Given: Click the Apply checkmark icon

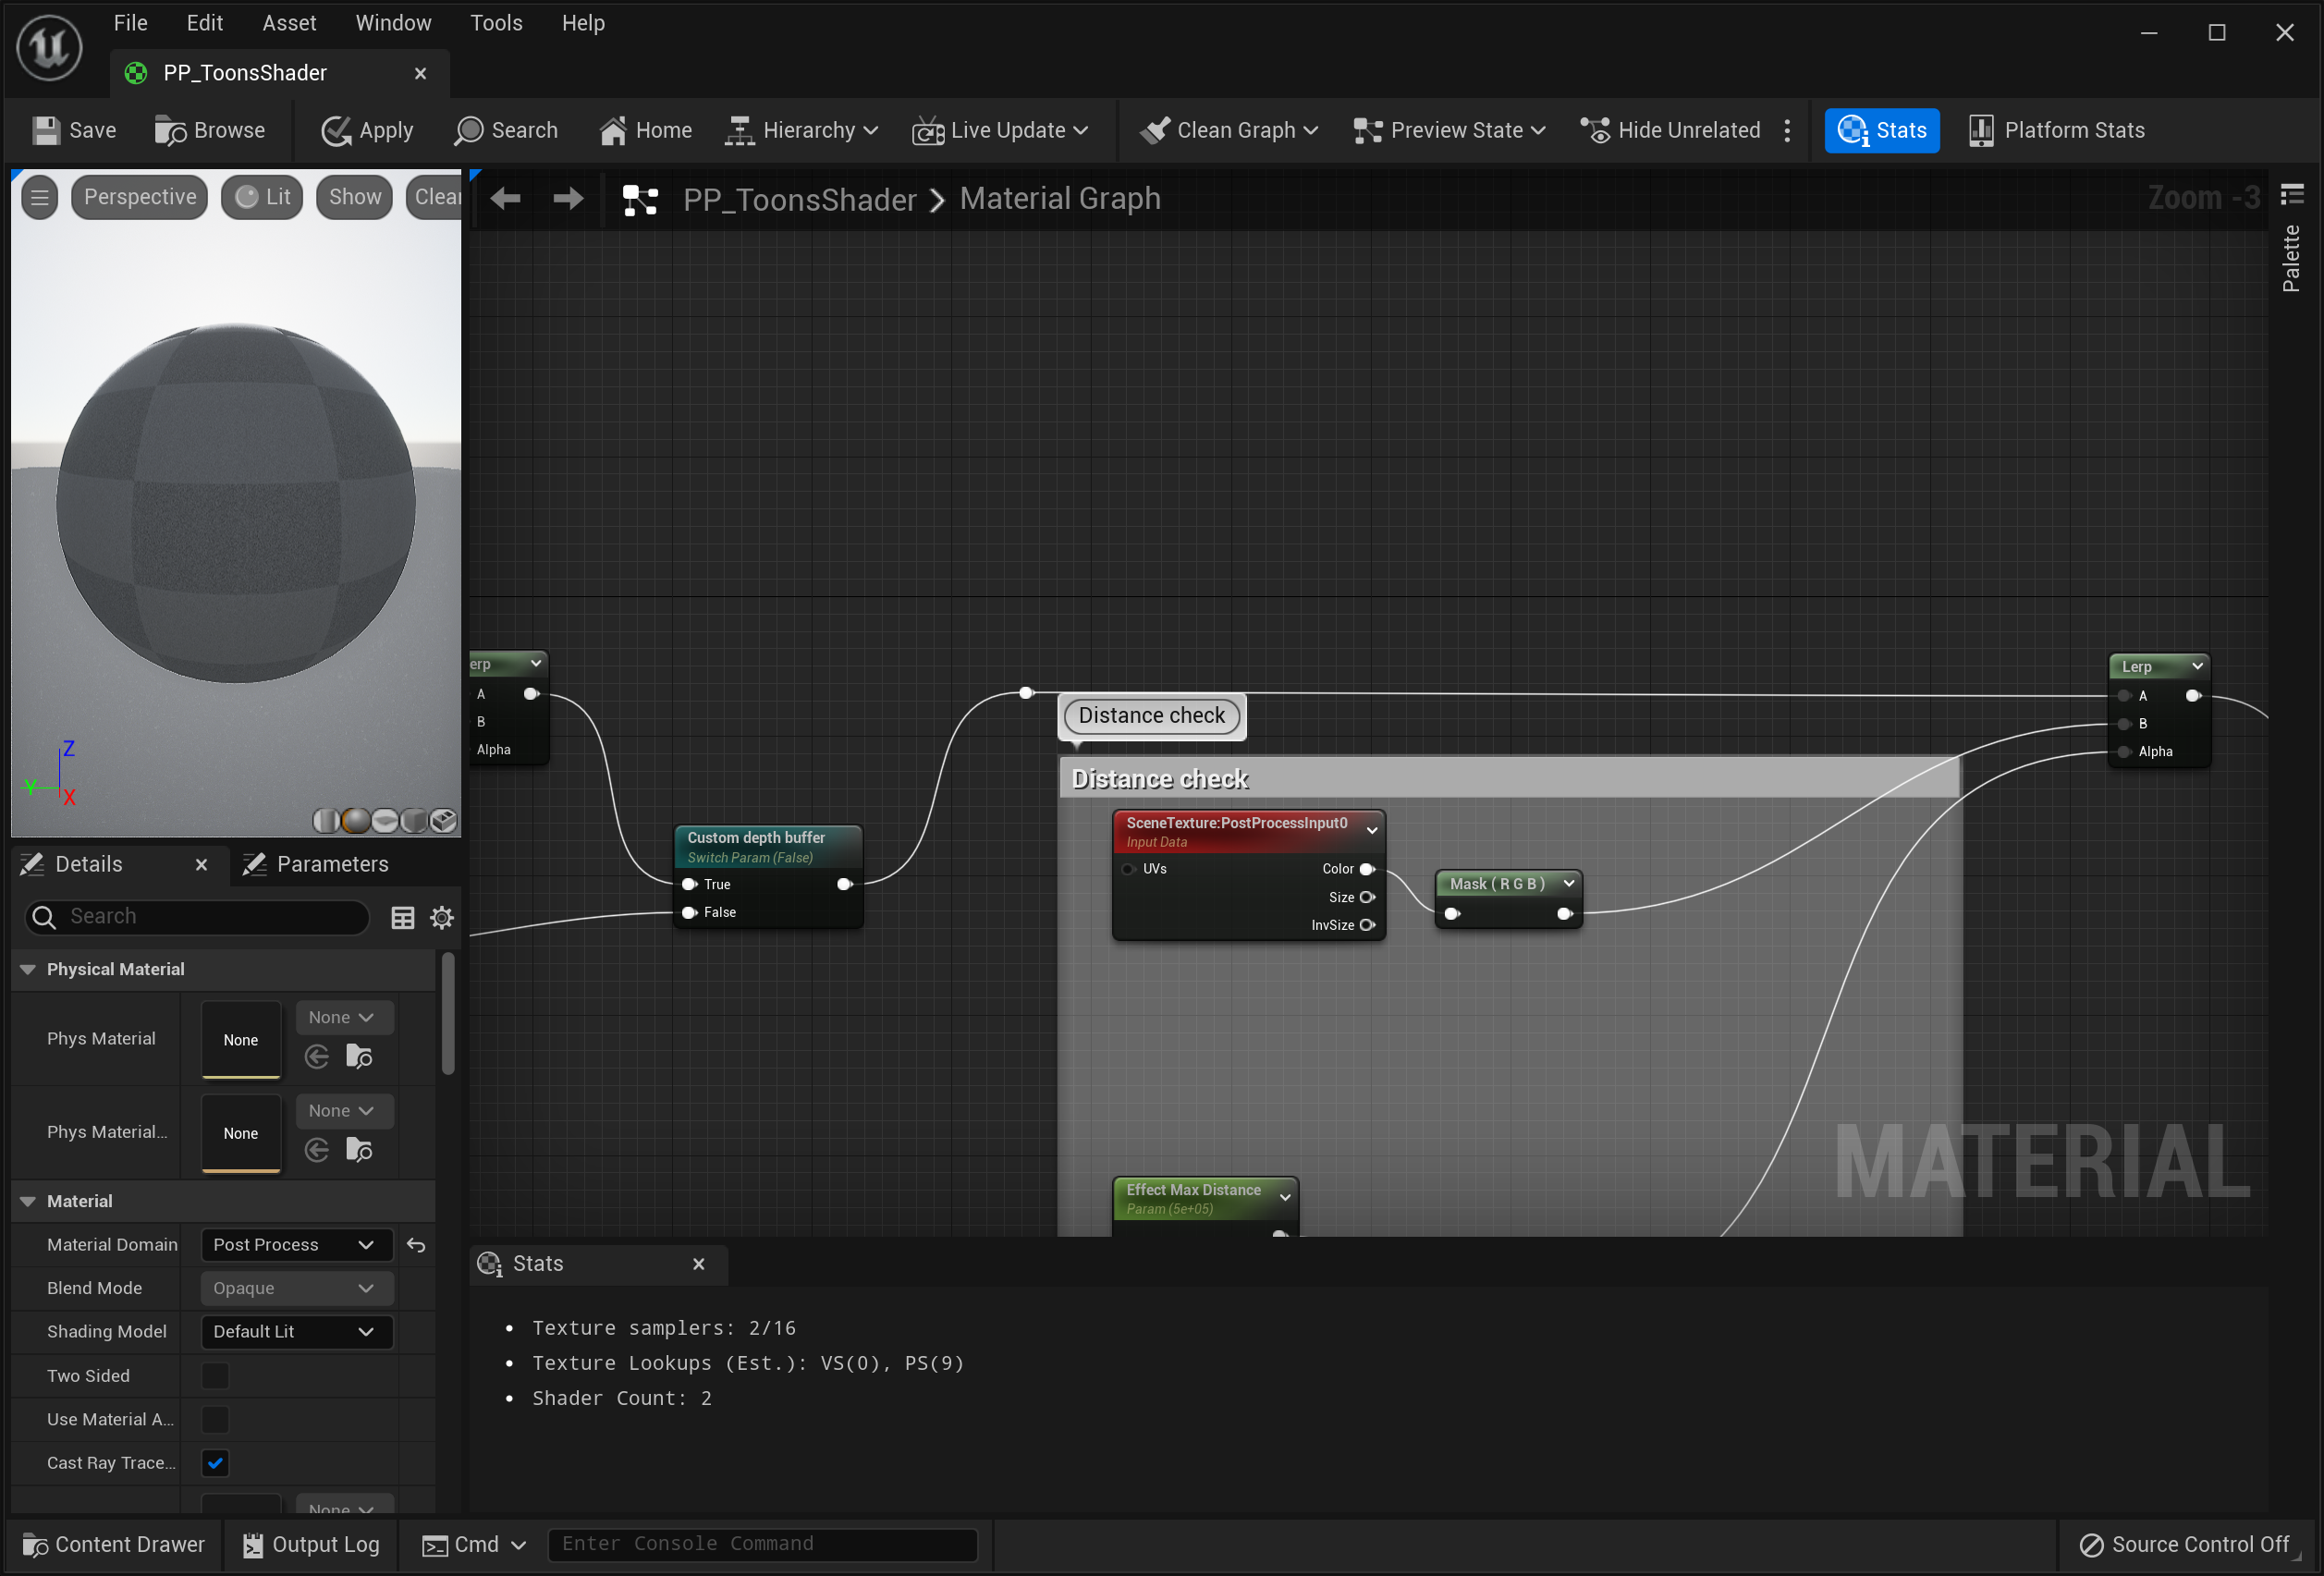Looking at the screenshot, I should 336,131.
